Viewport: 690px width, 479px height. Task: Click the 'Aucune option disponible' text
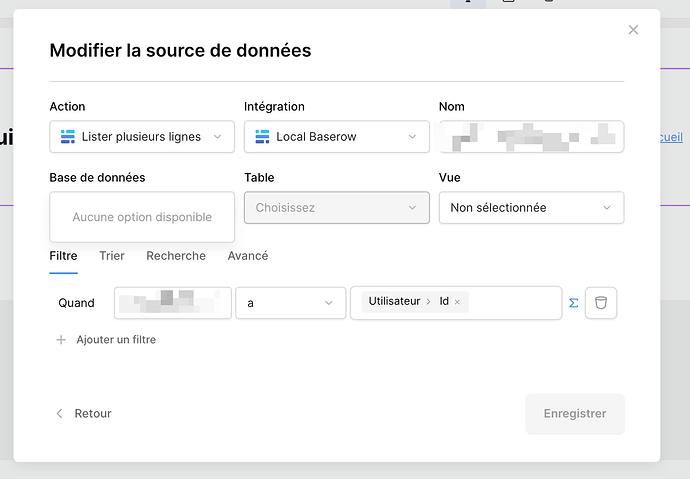pyautogui.click(x=142, y=217)
